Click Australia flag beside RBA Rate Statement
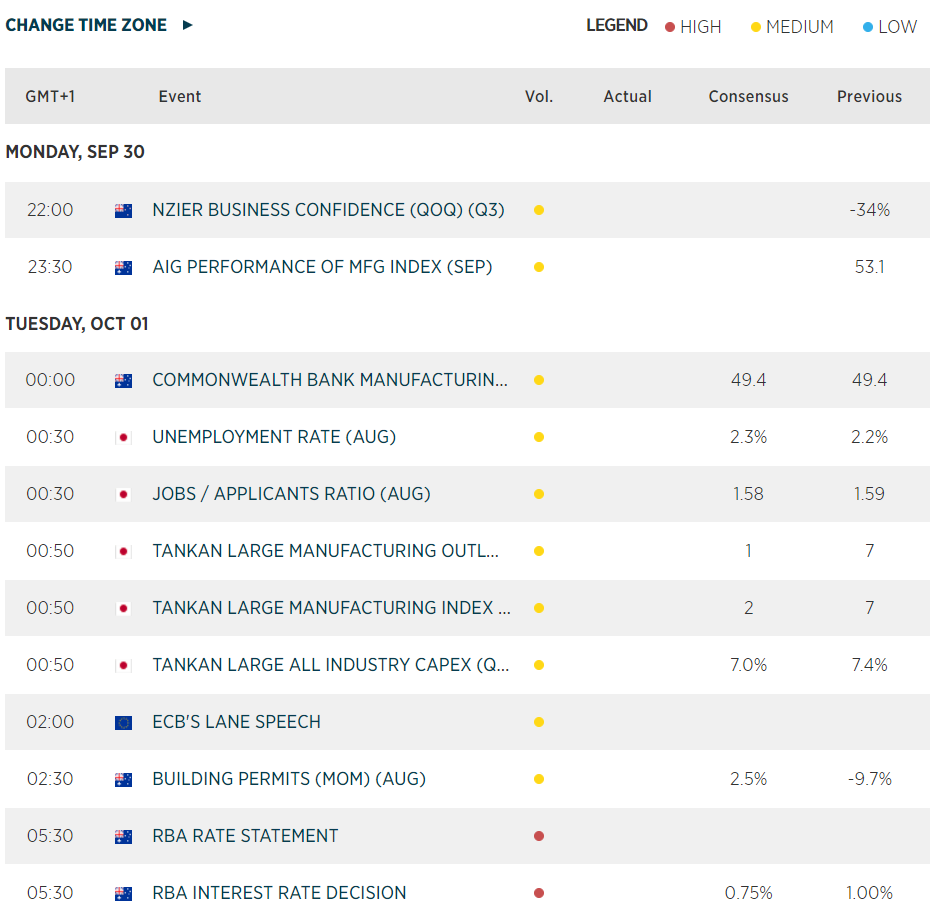Viewport: 936px width, 919px height. pyautogui.click(x=123, y=837)
